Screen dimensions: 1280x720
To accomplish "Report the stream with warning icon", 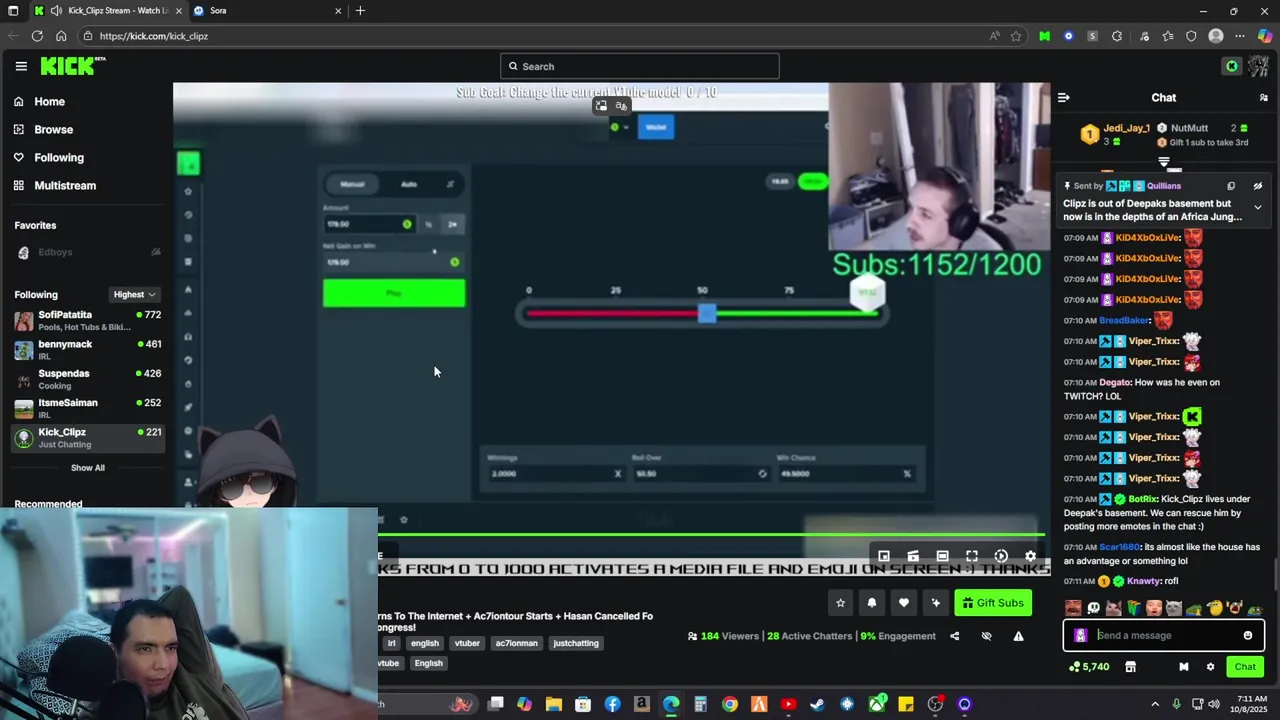I will pyautogui.click(x=1018, y=636).
